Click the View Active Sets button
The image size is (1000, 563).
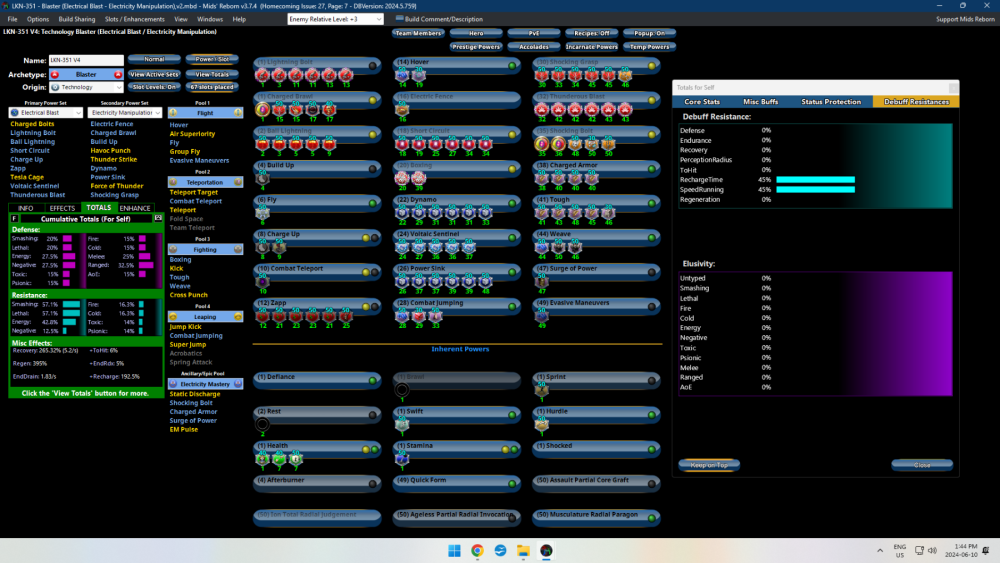(x=154, y=75)
